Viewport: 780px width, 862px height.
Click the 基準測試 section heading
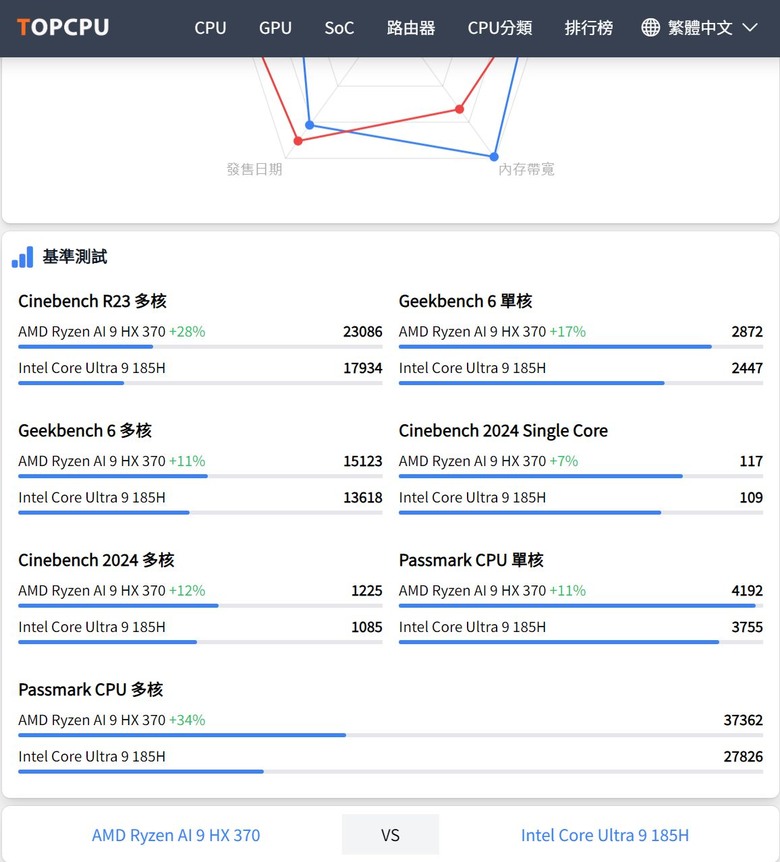click(75, 257)
